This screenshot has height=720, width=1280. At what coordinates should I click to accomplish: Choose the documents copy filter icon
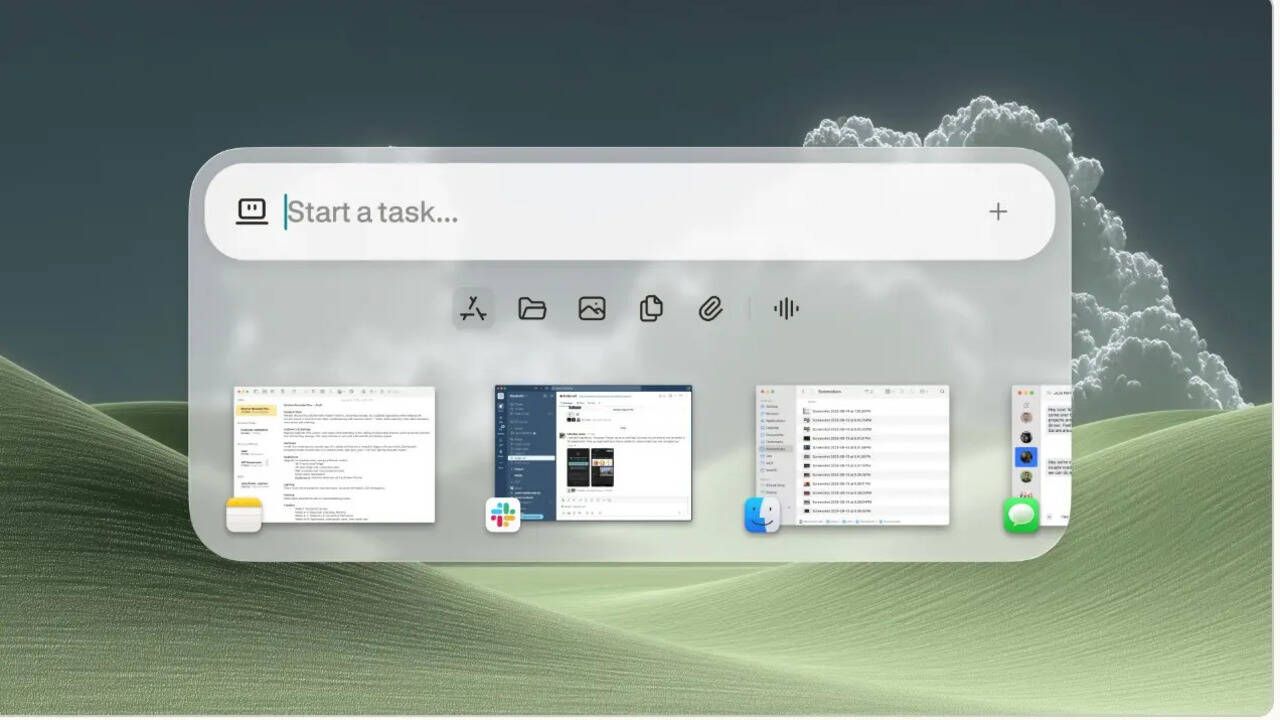click(651, 309)
